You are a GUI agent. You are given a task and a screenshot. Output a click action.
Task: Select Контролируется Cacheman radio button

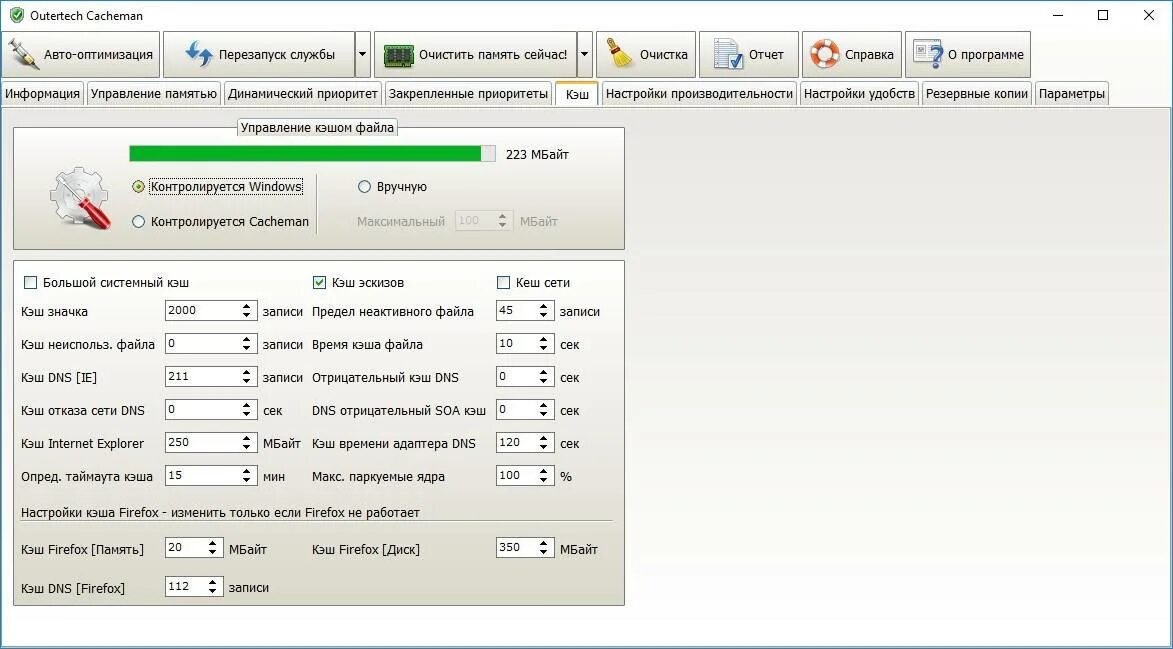click(x=138, y=221)
